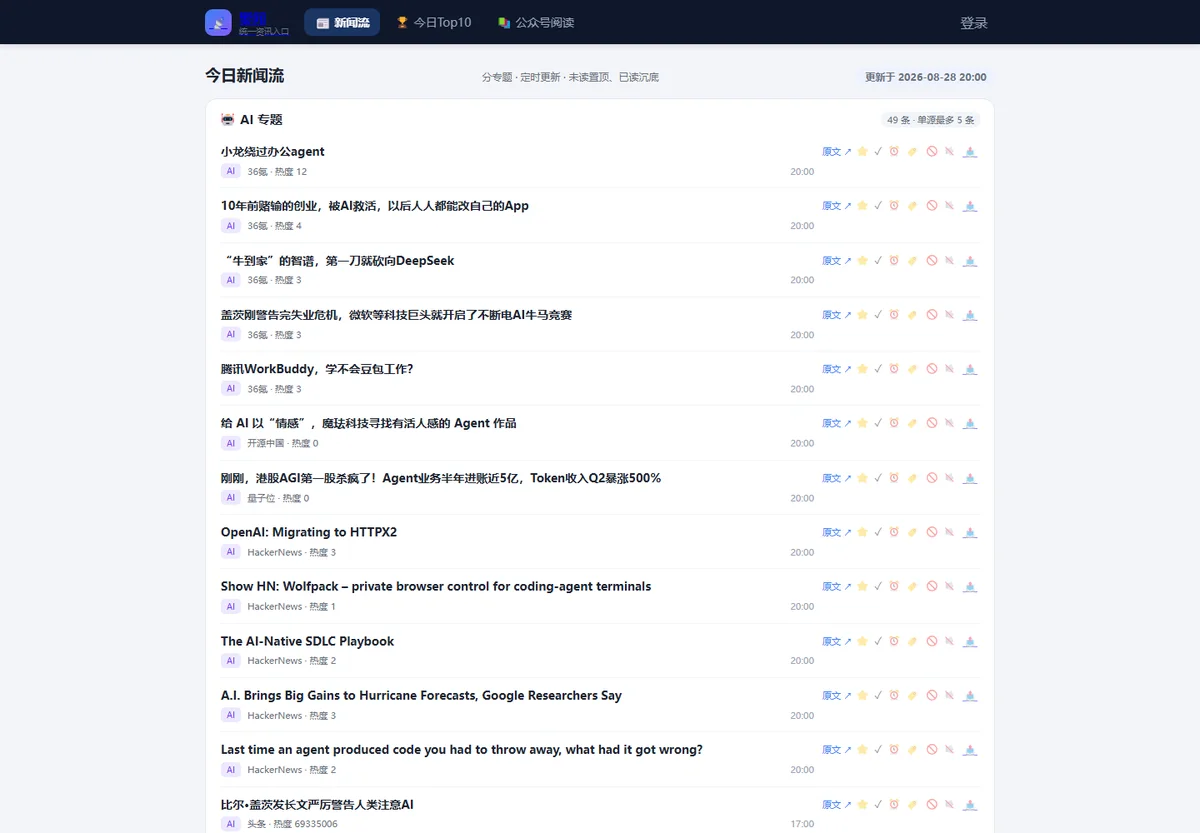This screenshot has height=833, width=1200.
Task: Click the 49 条 · 单源最多 5 条 badge
Action: tap(930, 120)
